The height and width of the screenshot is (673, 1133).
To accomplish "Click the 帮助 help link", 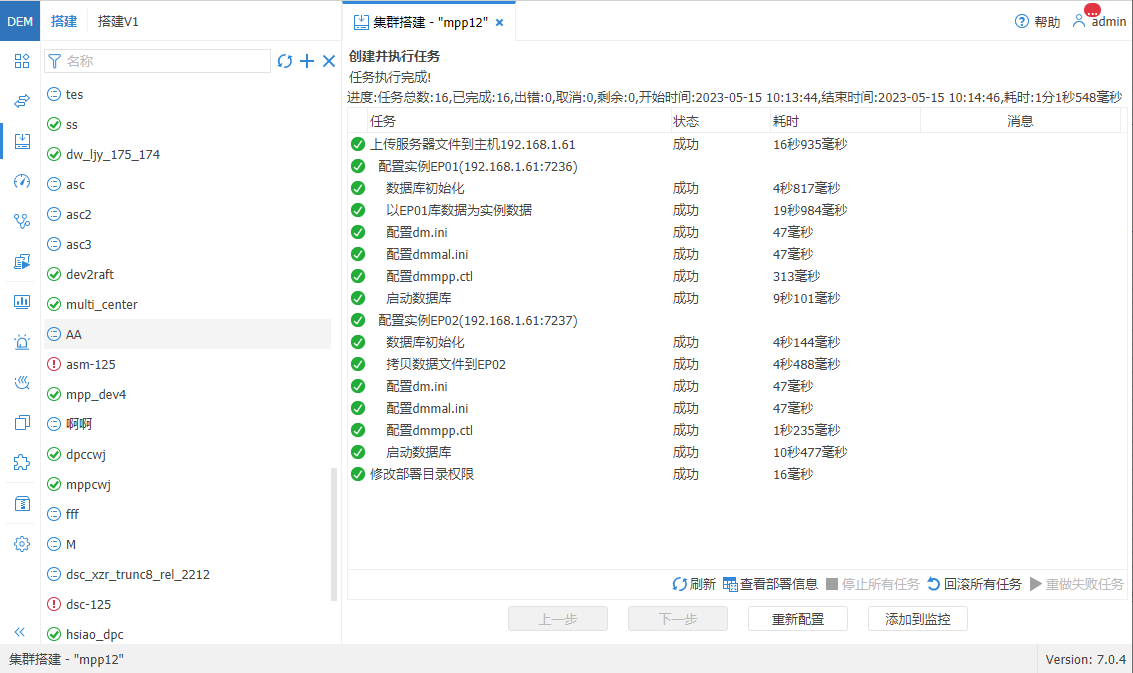I will (x=1037, y=21).
